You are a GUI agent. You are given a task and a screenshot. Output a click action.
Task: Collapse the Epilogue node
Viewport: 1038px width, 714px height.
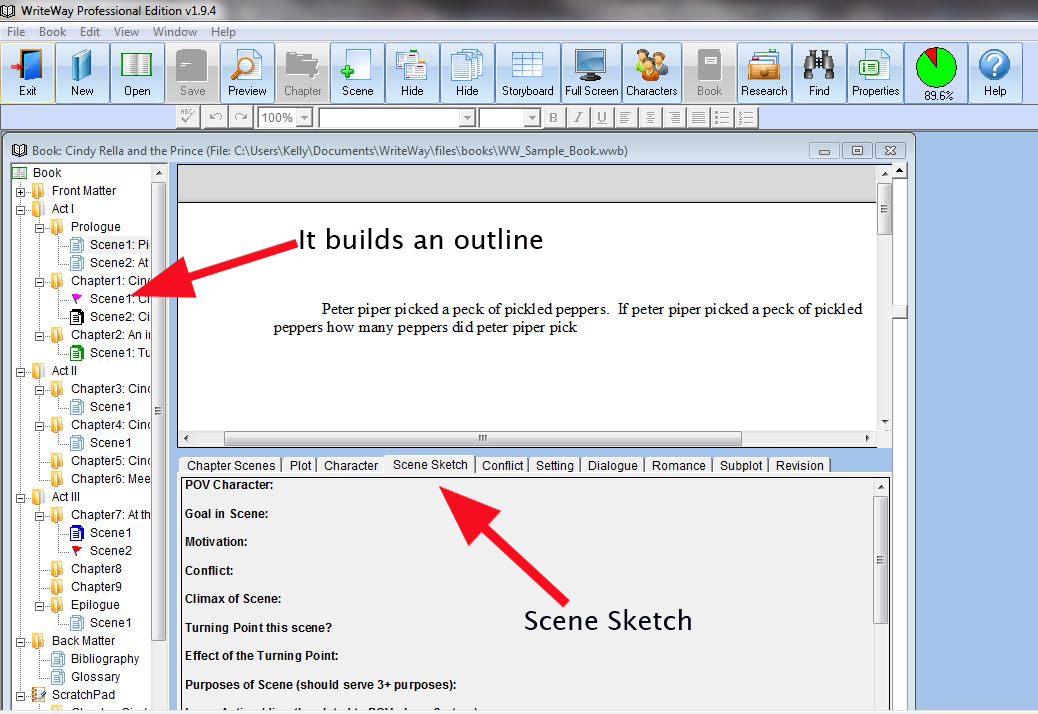[40, 605]
